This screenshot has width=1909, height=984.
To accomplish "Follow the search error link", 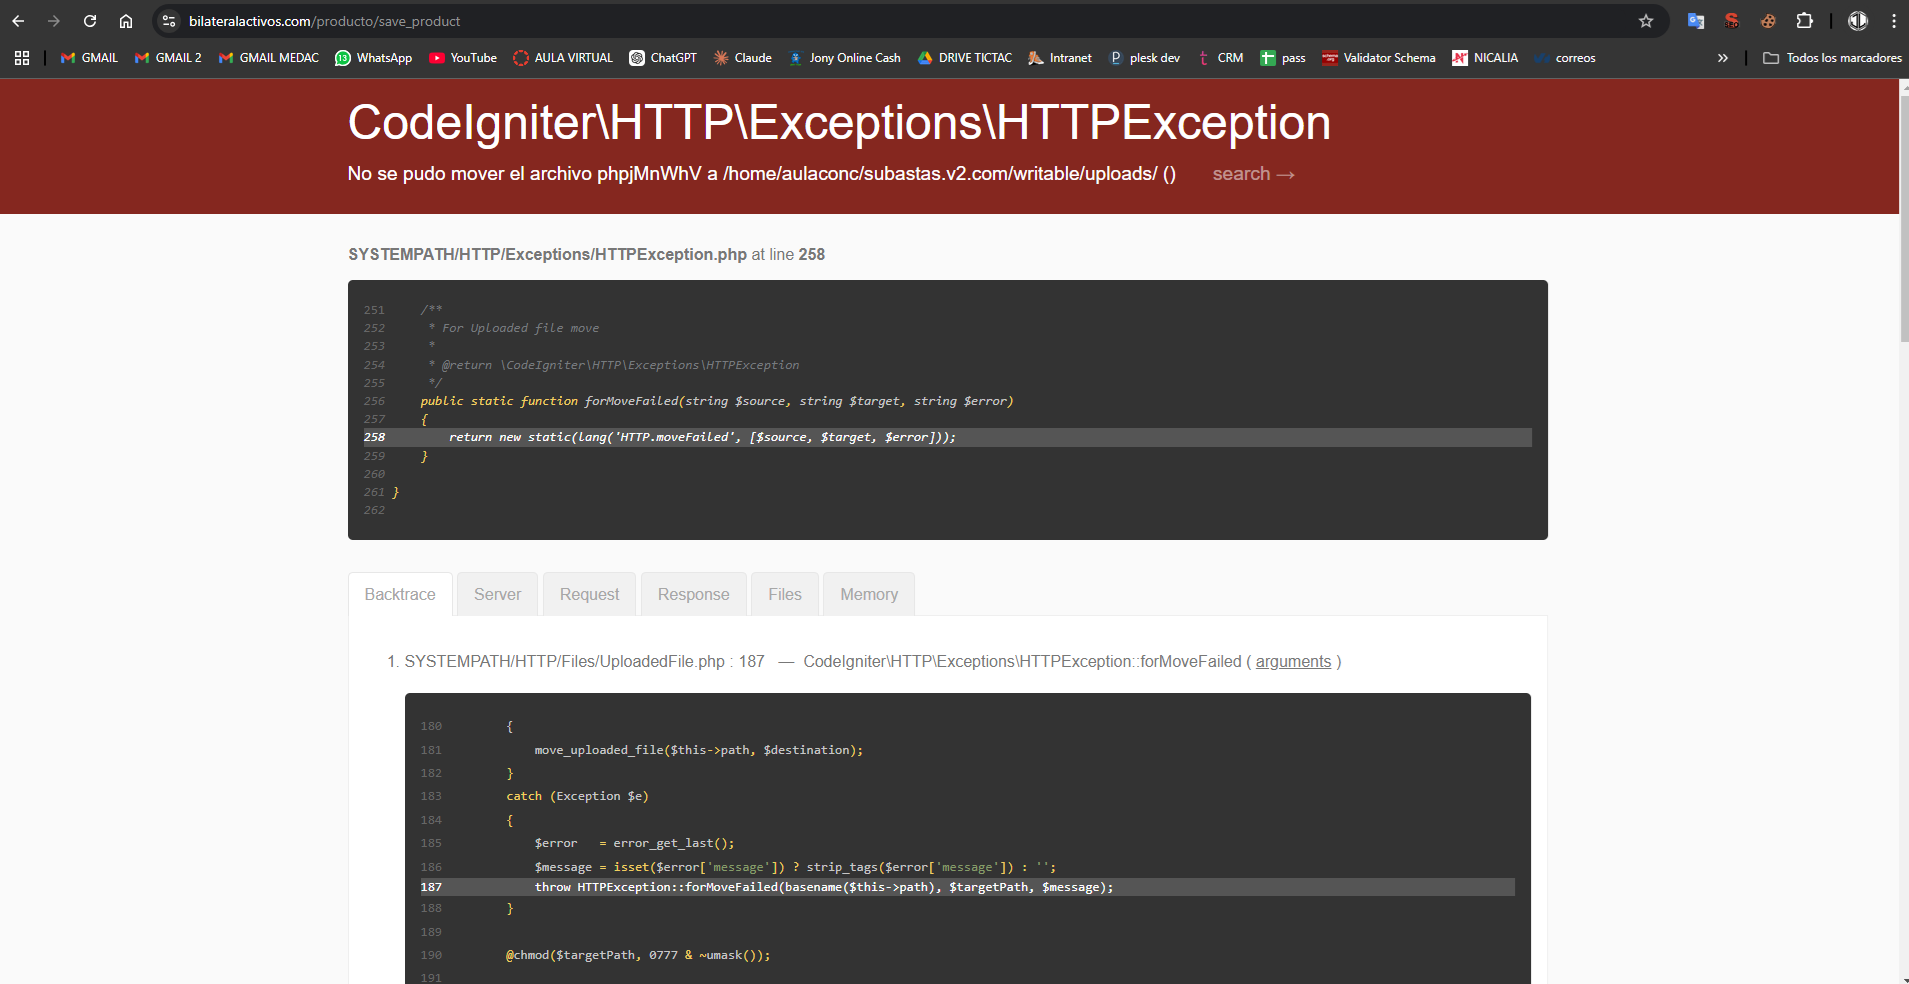I will click(x=1253, y=174).
